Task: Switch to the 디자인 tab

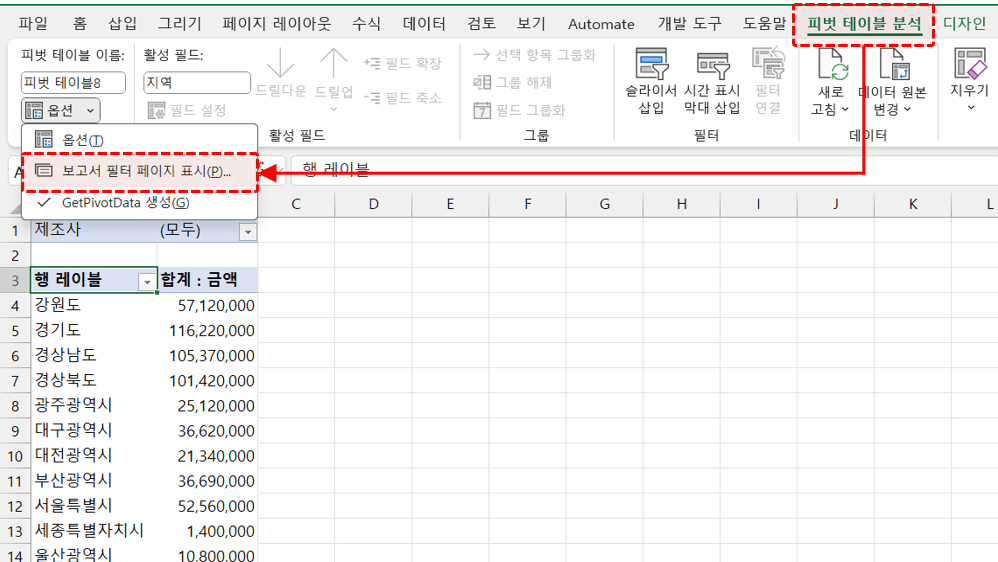Action: coord(964,24)
